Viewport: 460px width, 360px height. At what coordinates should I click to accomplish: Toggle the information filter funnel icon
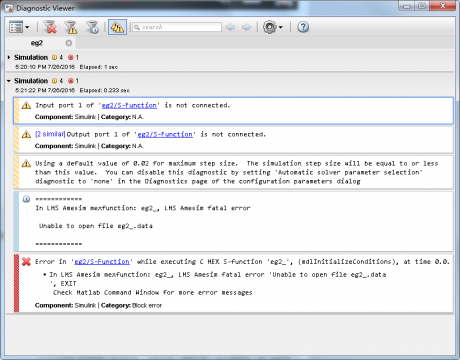[x=92, y=27]
